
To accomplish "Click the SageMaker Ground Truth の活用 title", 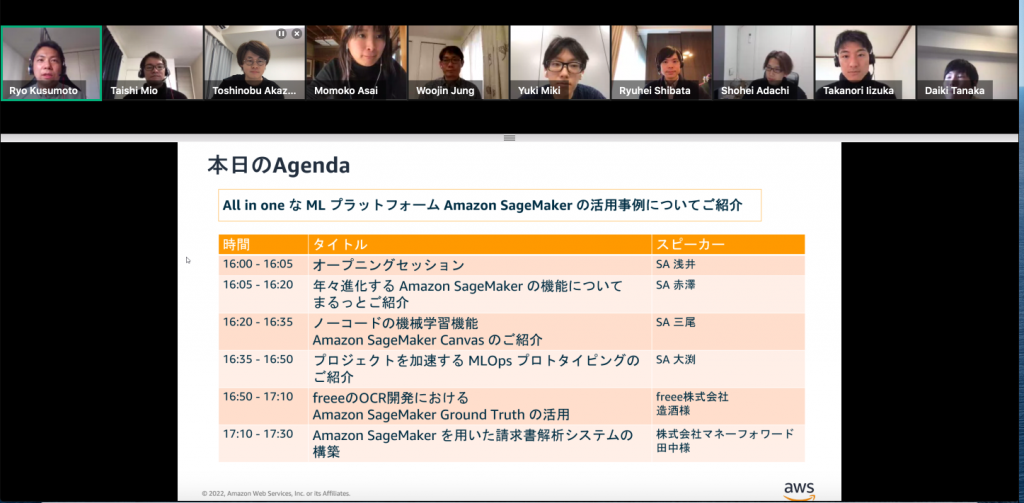I will 441,415.
